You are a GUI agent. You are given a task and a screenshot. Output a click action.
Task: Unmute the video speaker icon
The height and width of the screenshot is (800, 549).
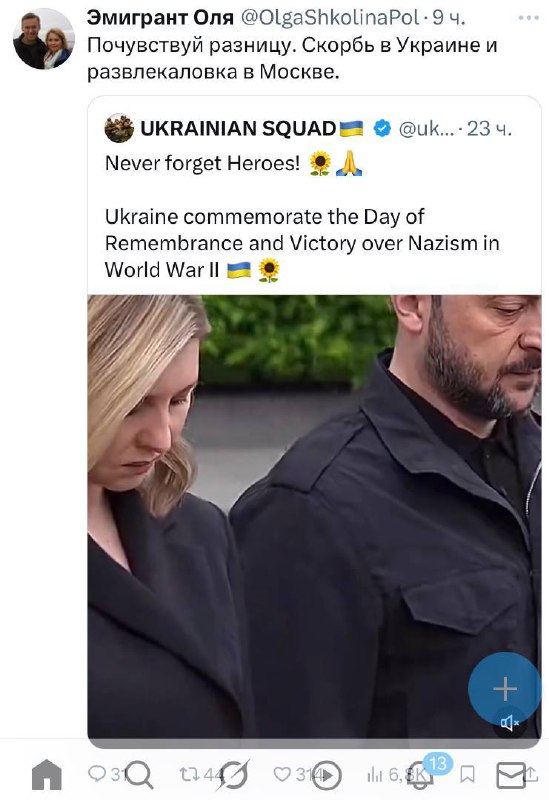click(510, 722)
